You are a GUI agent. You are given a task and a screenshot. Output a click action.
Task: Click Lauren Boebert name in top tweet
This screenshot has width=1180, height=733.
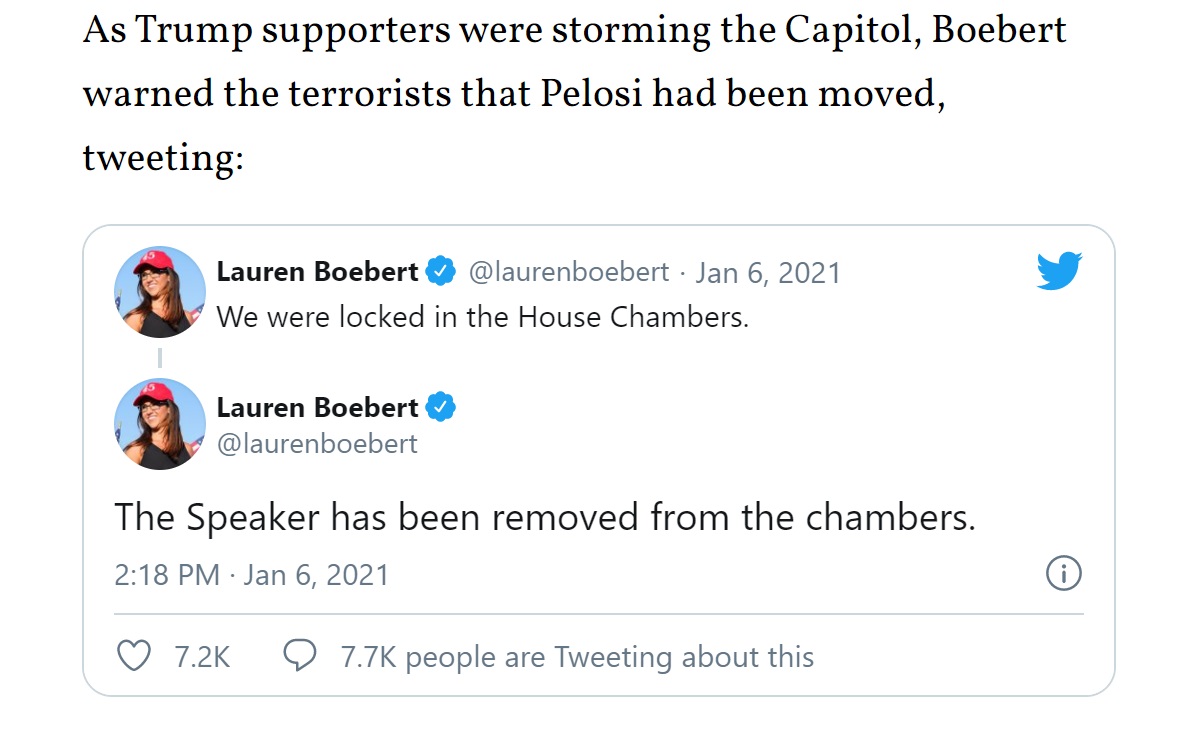[317, 271]
